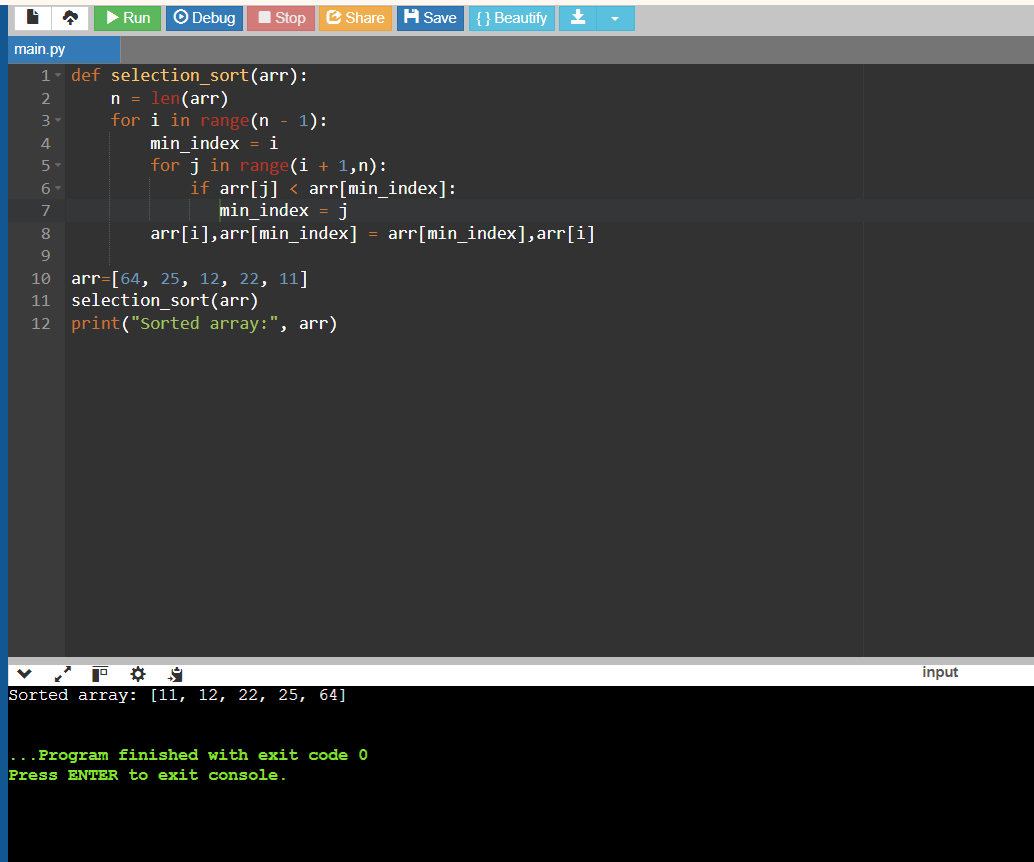Click line number 10 in the gutter
Image resolution: width=1034 pixels, height=862 pixels.
tap(40, 278)
